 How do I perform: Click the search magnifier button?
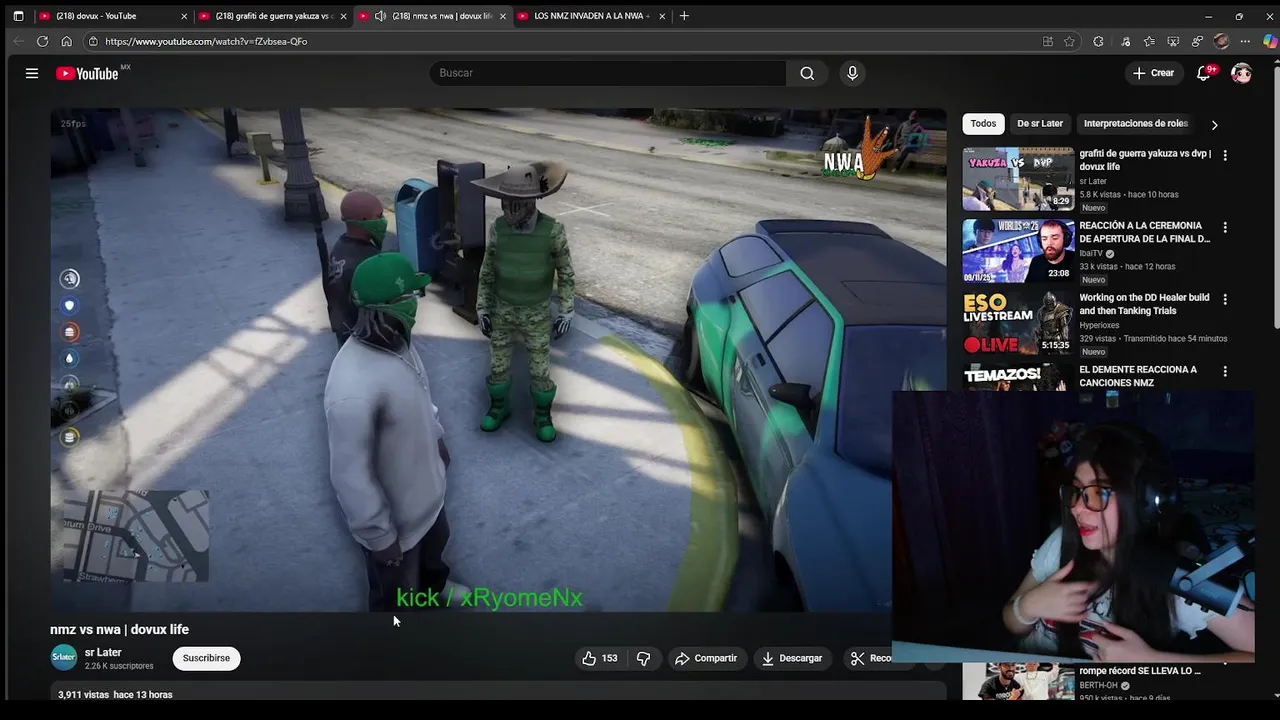click(x=807, y=73)
